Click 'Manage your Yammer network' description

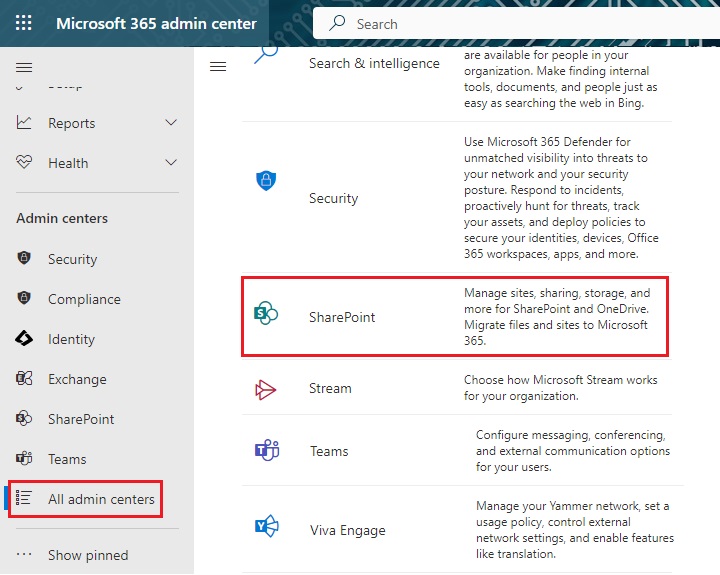point(575,530)
